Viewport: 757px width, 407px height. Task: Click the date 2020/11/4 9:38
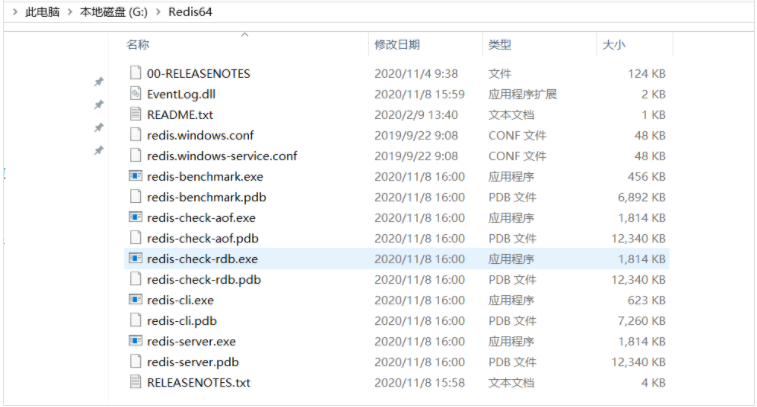click(x=416, y=73)
